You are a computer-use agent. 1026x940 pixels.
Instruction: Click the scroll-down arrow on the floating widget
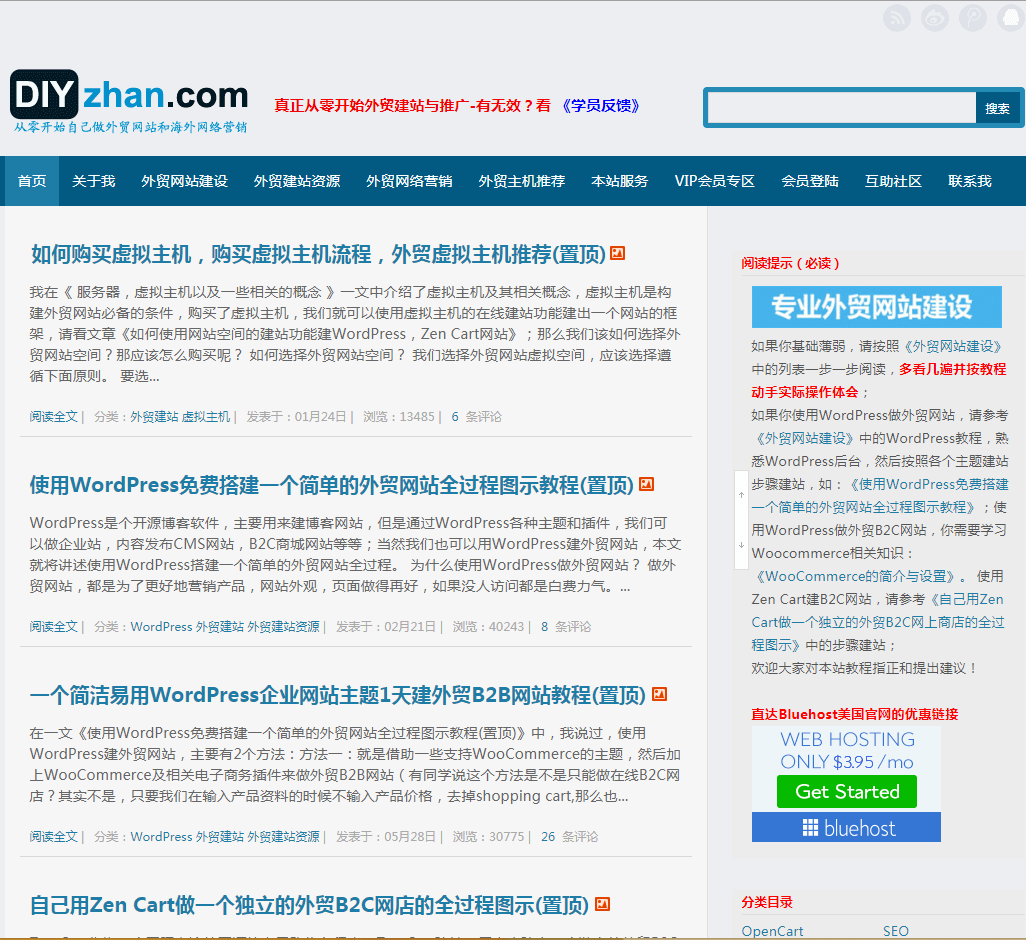point(741,545)
